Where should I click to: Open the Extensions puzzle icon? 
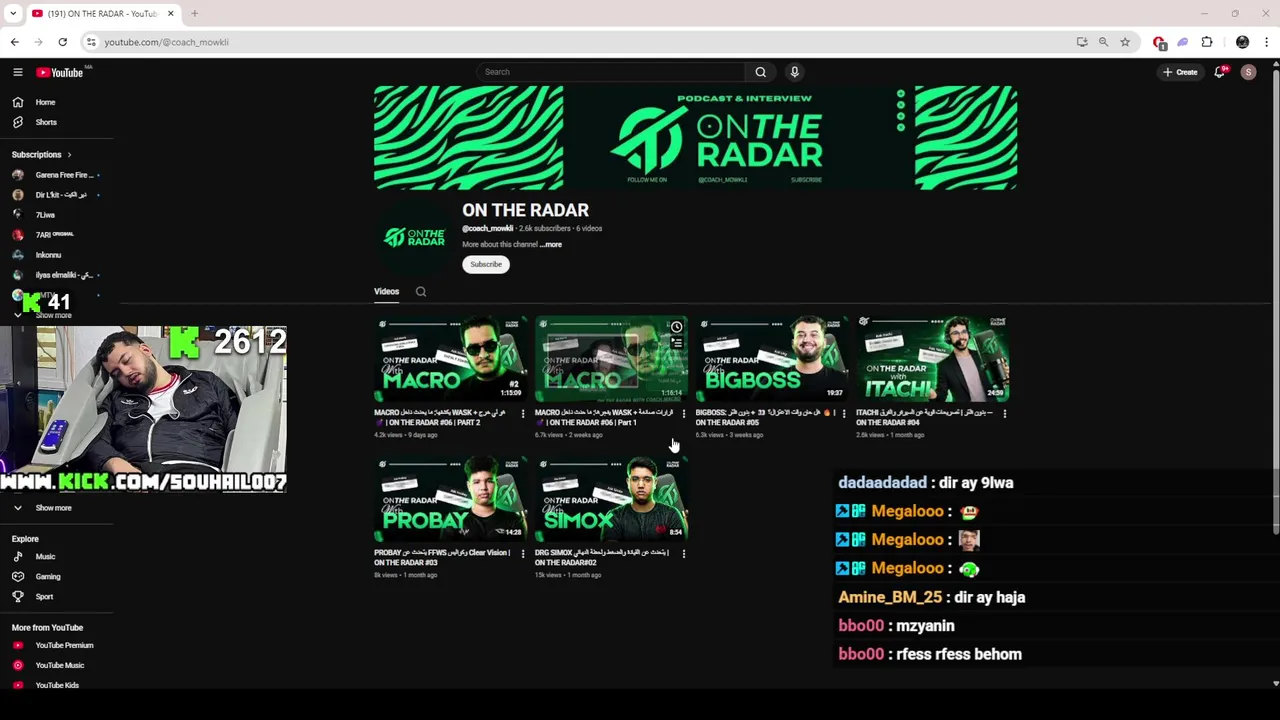coord(1207,42)
